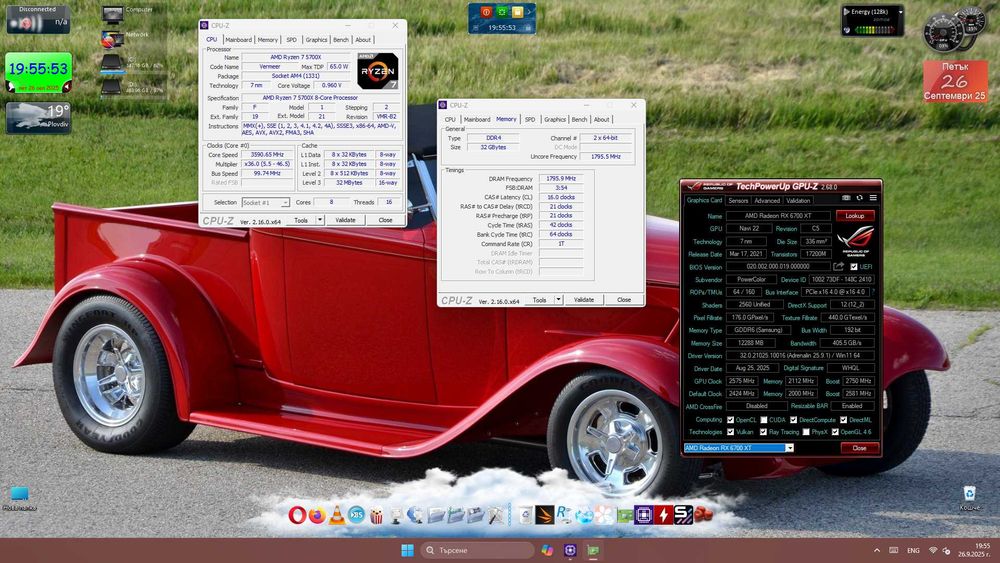Switch to Sensors tab in GPU-Z

point(738,200)
